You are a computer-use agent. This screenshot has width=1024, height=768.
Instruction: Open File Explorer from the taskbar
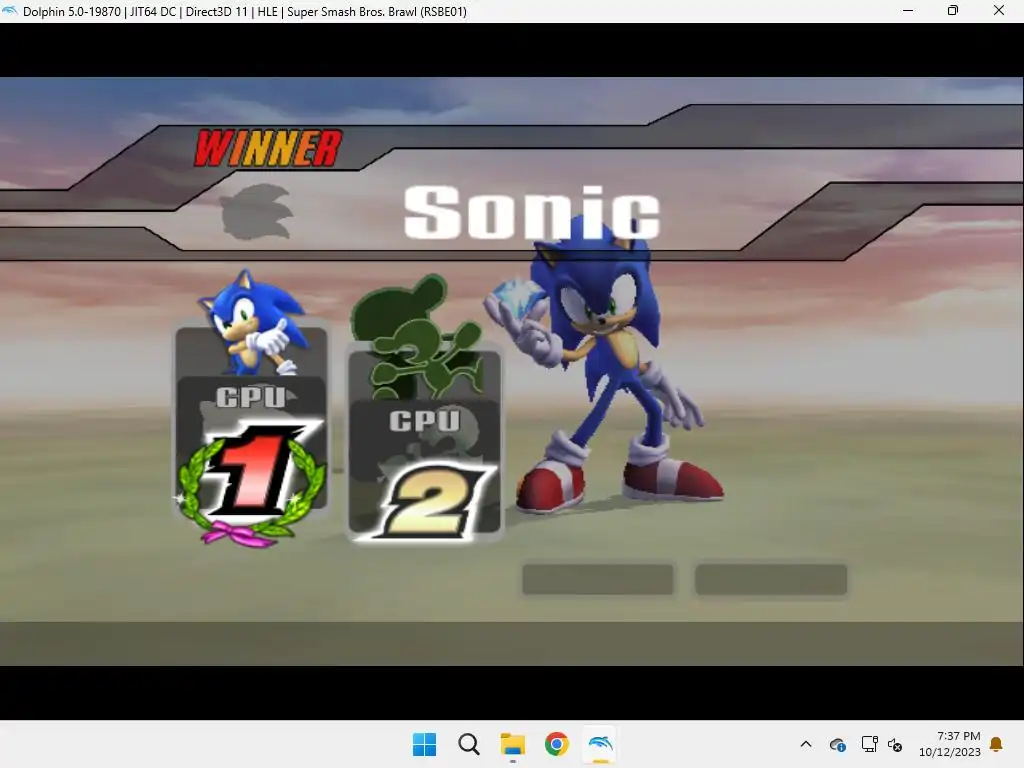click(x=513, y=744)
